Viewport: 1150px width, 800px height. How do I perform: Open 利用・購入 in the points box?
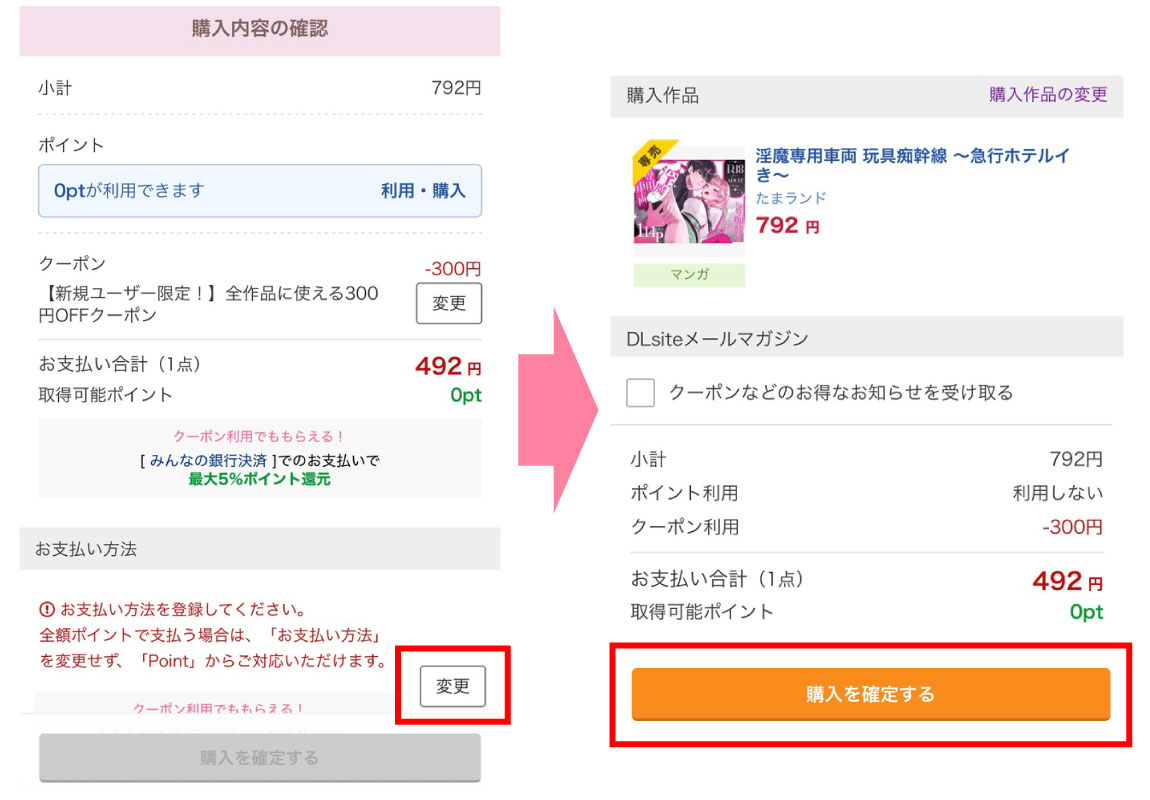coord(423,191)
